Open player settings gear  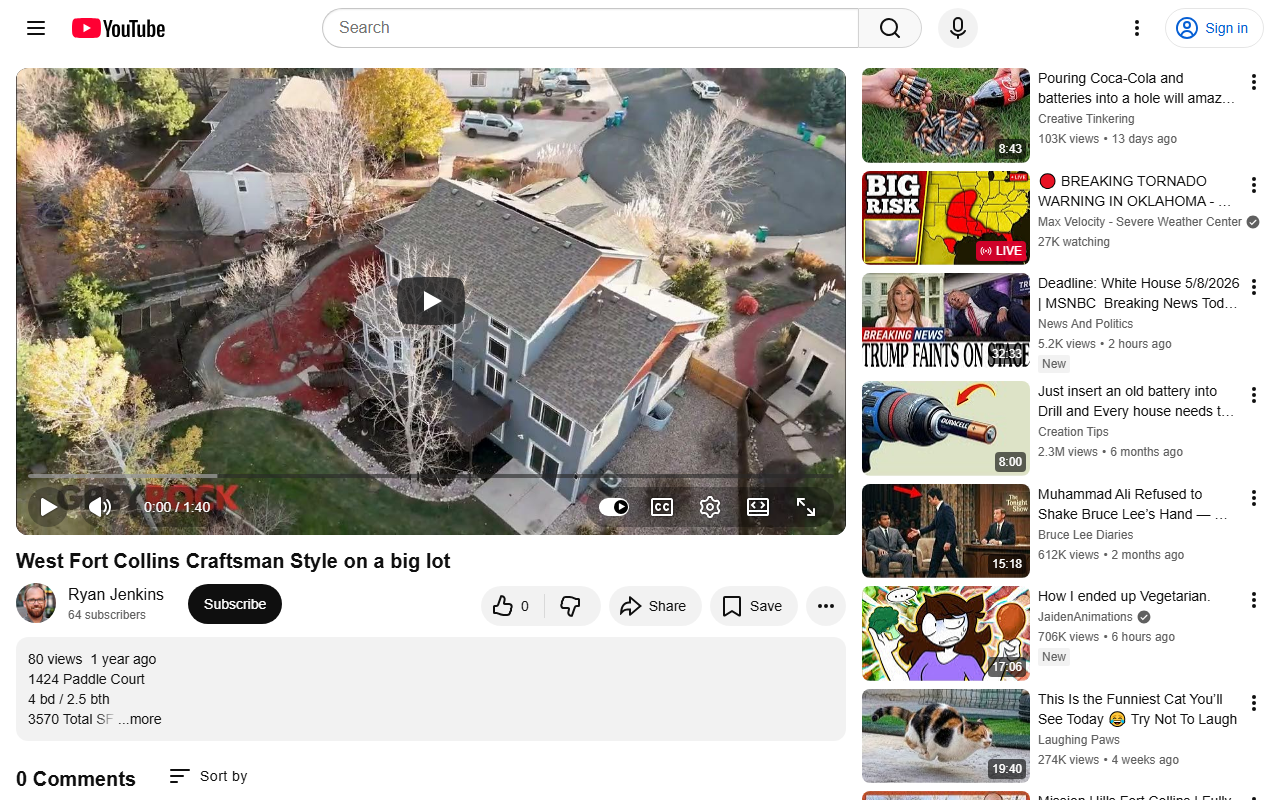tap(710, 507)
